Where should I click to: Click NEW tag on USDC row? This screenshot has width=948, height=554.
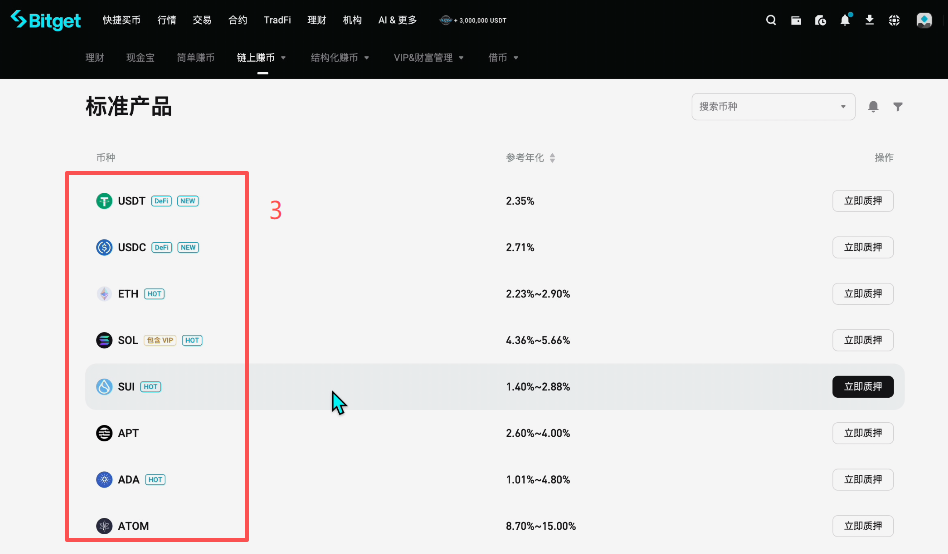188,247
